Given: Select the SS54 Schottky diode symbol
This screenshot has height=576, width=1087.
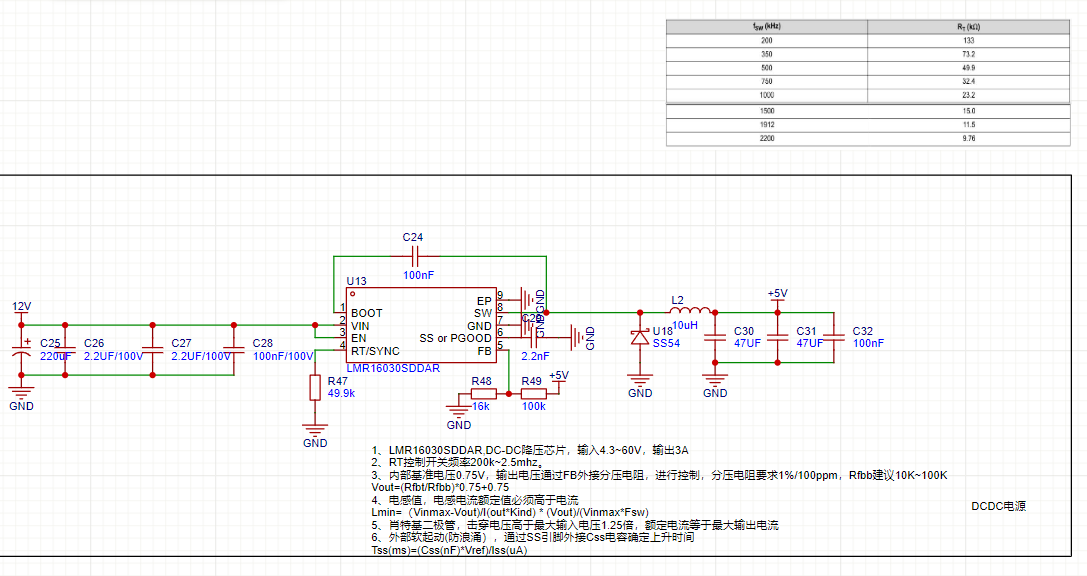Looking at the screenshot, I should 640,338.
